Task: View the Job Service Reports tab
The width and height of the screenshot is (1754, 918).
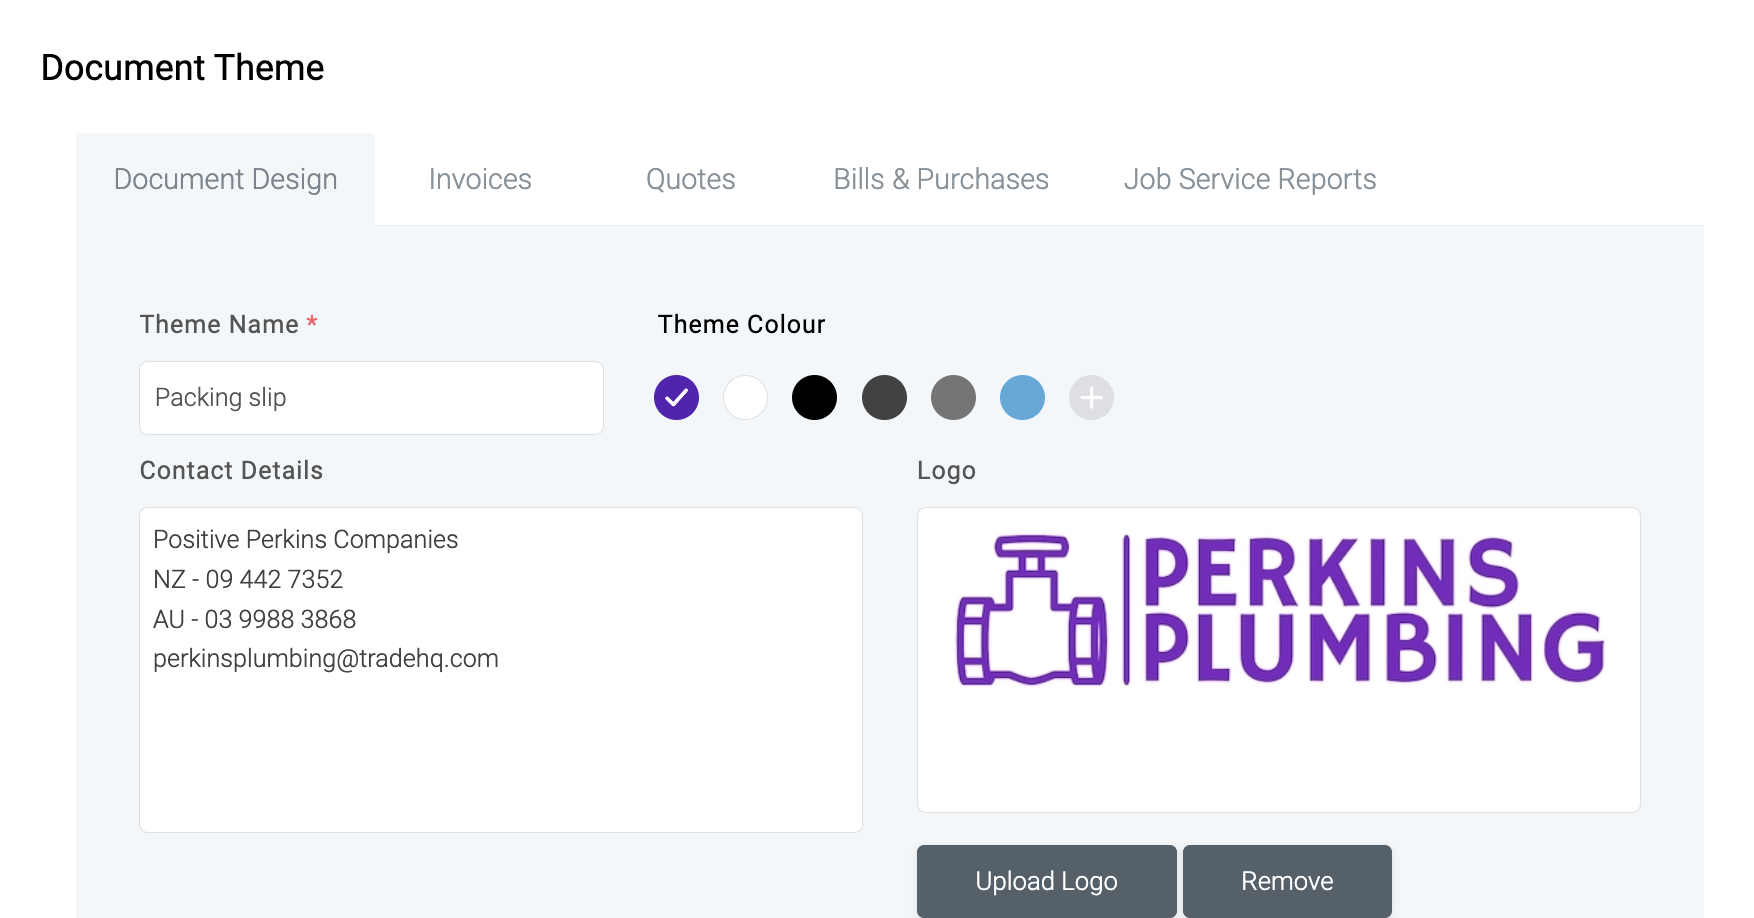Action: pyautogui.click(x=1250, y=179)
